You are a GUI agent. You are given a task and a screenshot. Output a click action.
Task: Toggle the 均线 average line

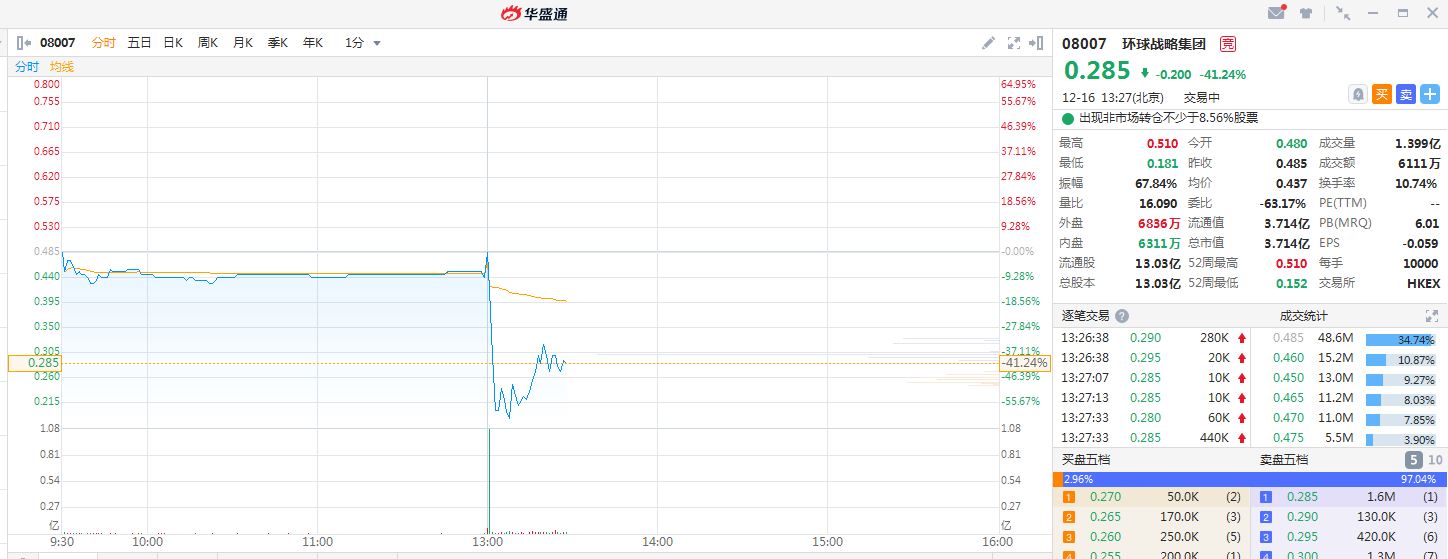[x=62, y=67]
